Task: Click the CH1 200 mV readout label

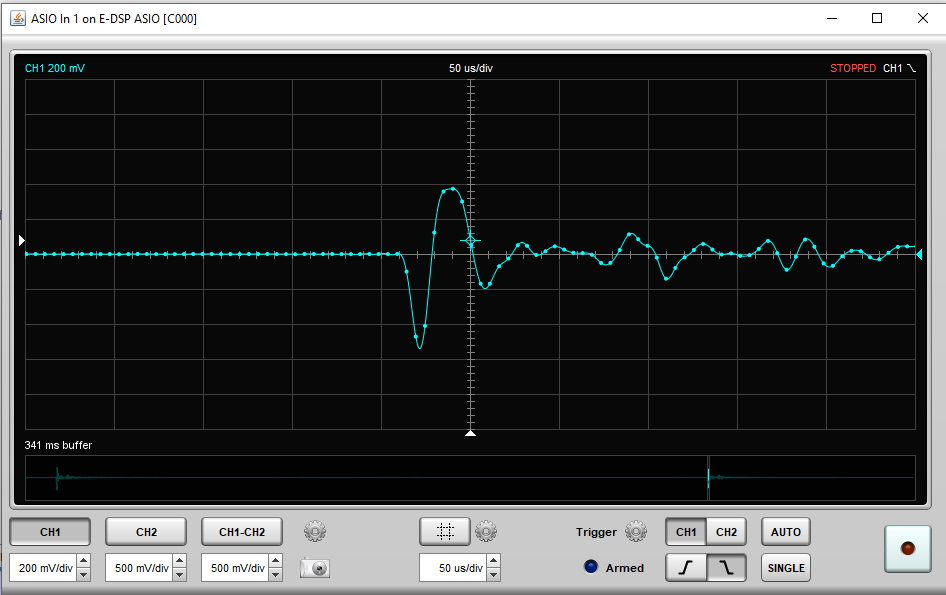Action: click(x=54, y=68)
